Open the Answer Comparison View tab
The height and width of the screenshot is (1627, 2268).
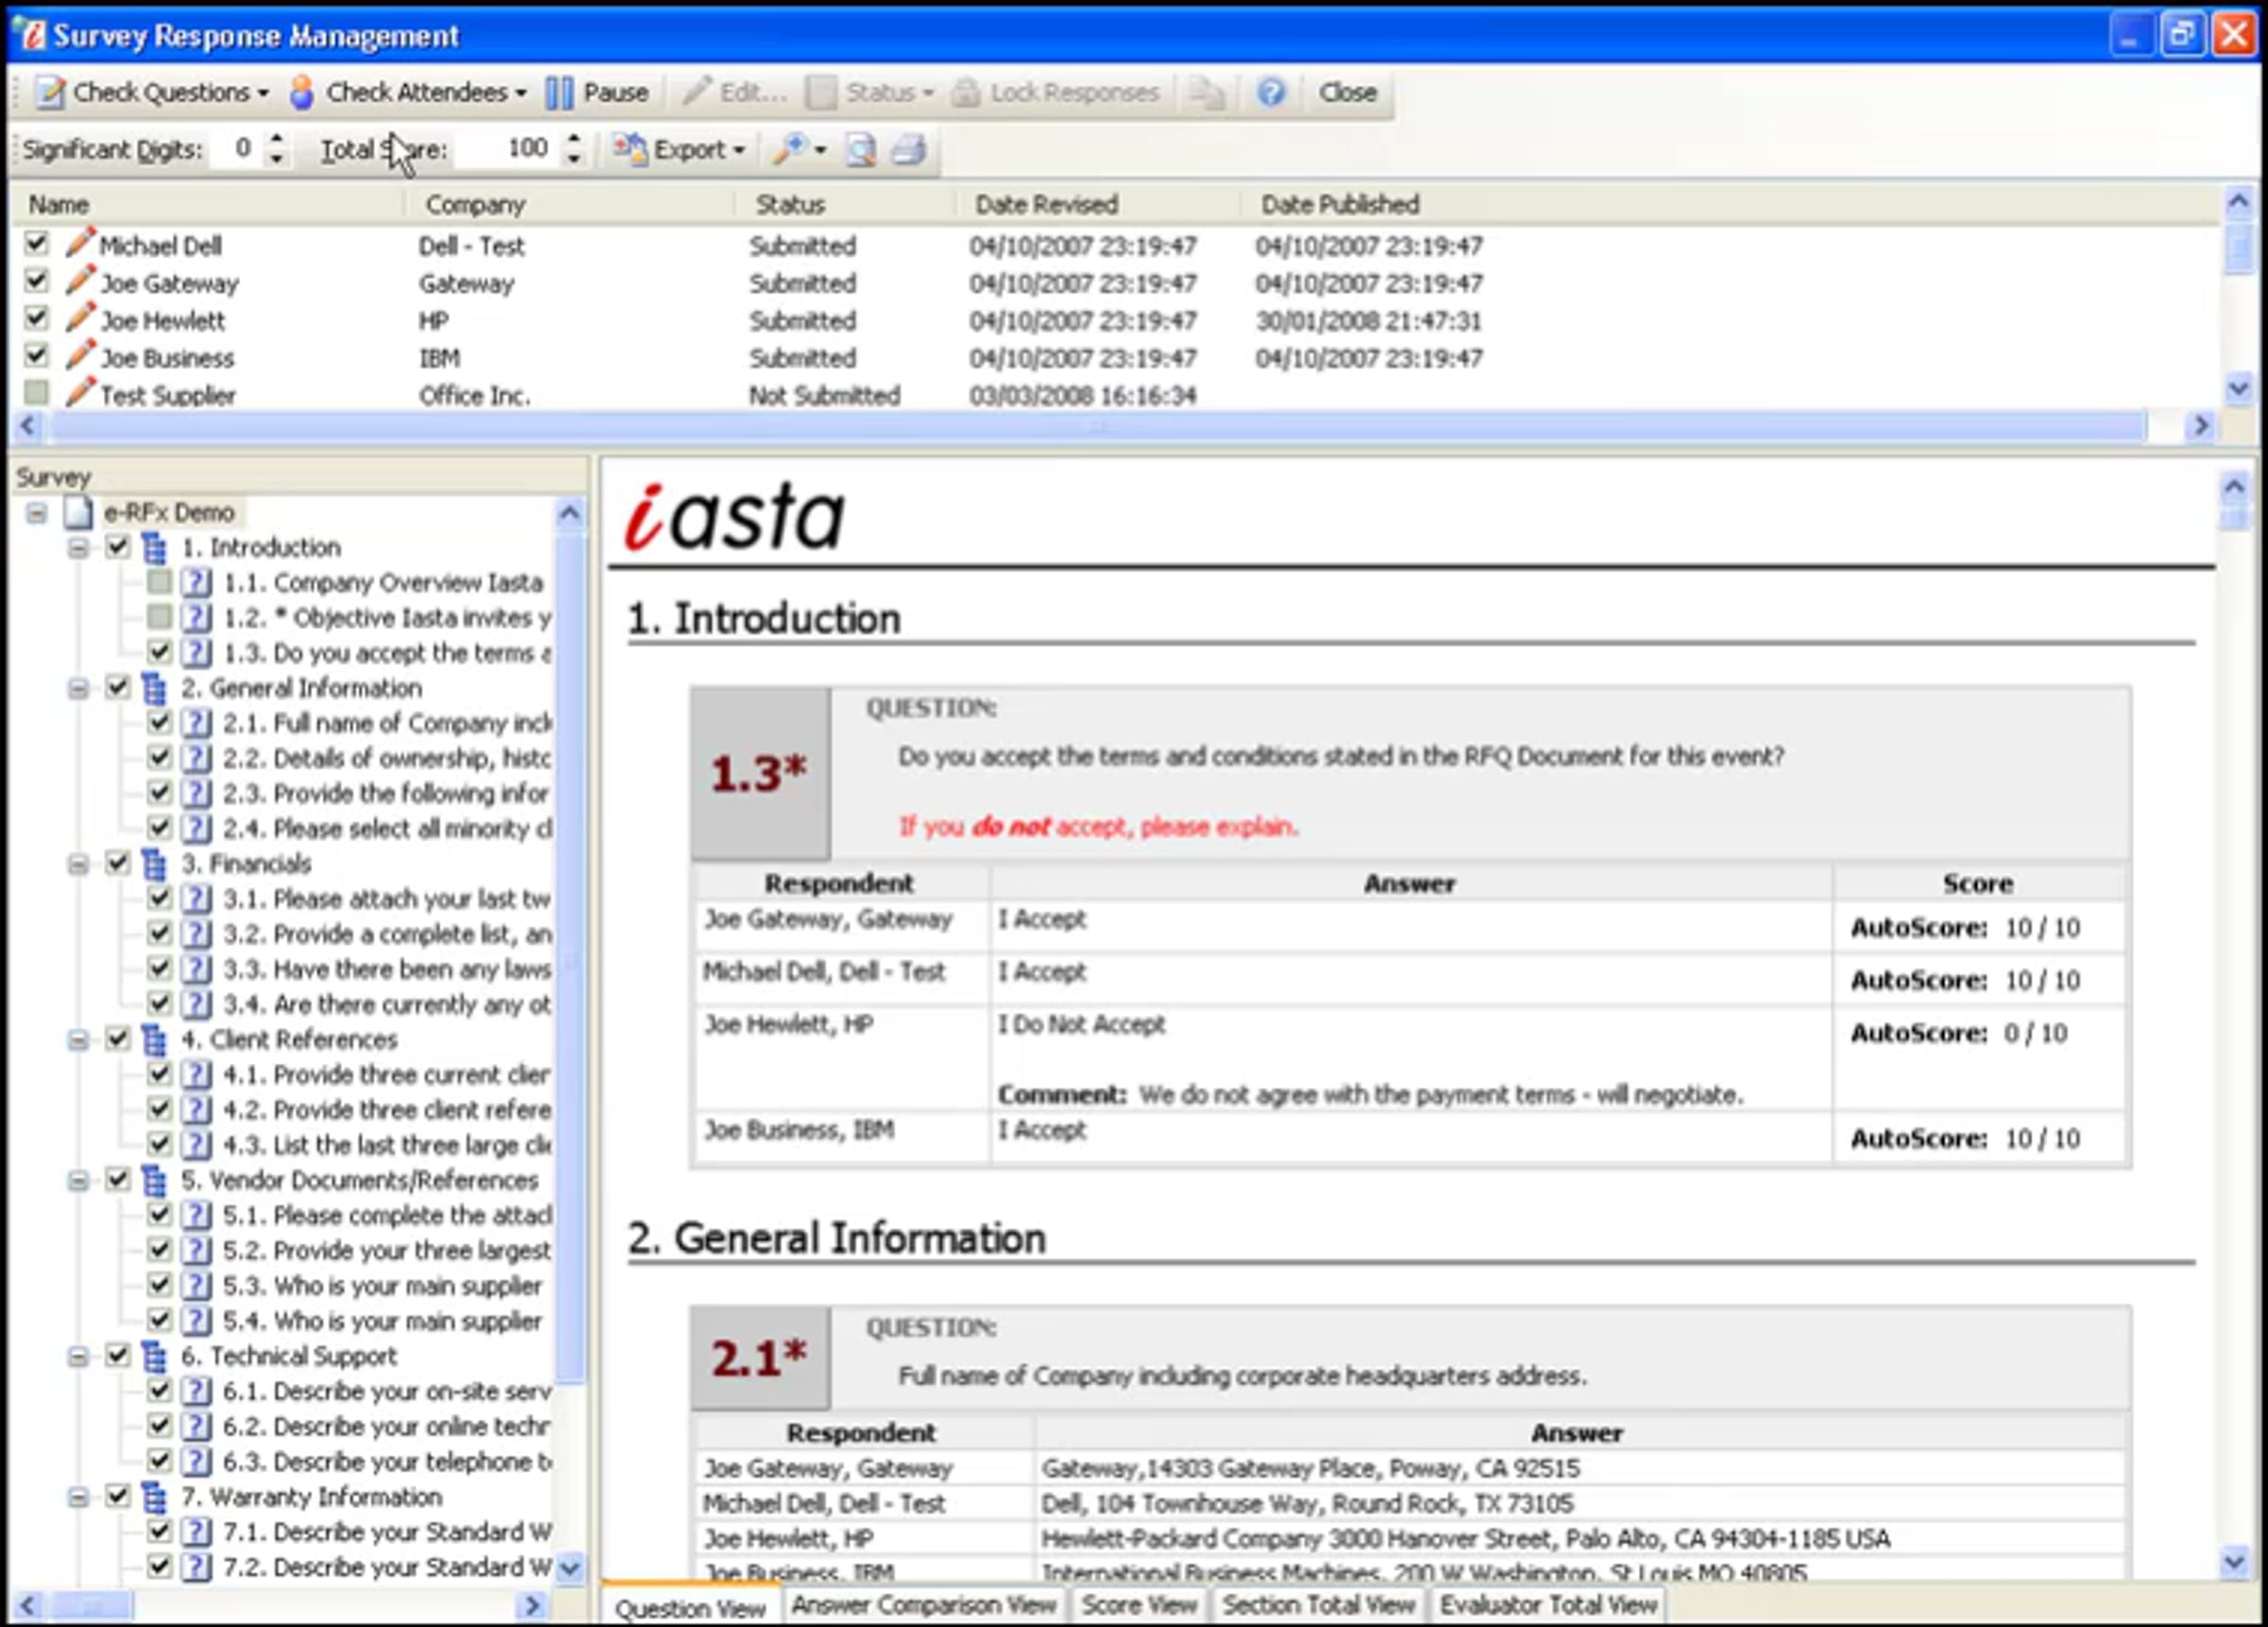coord(923,1604)
